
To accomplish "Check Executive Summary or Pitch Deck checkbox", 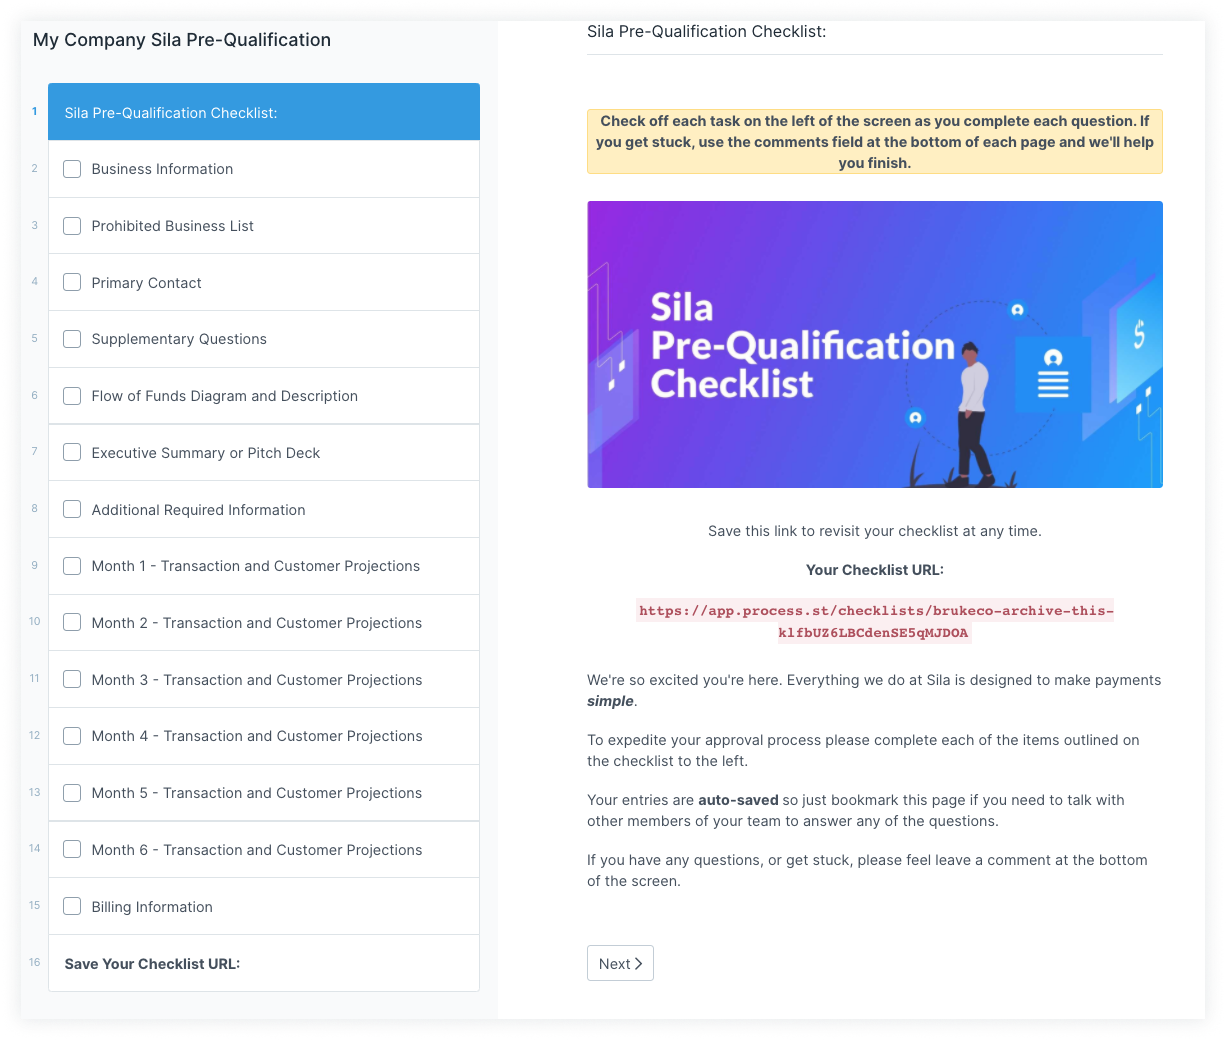I will click(72, 452).
